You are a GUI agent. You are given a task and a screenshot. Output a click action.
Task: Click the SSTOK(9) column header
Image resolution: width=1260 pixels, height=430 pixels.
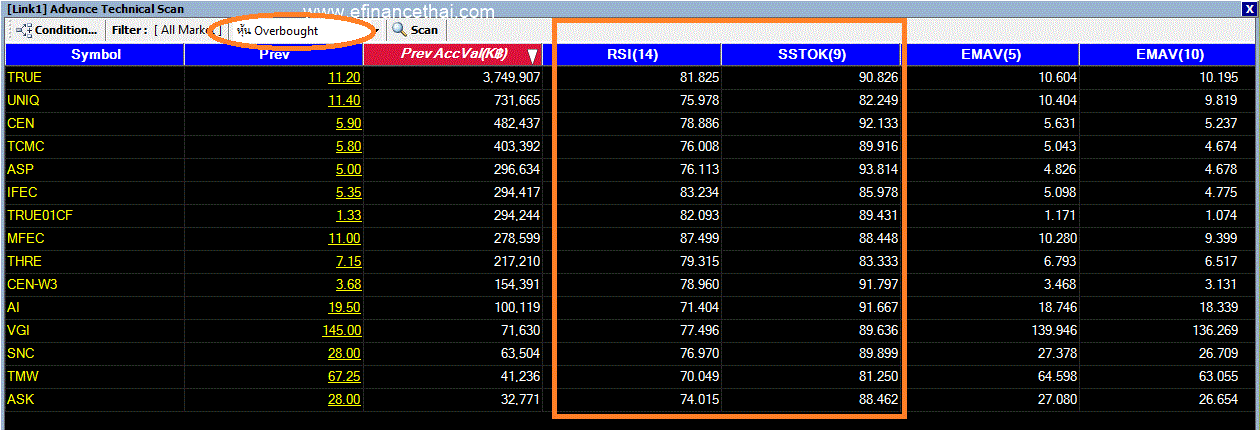[x=811, y=54]
